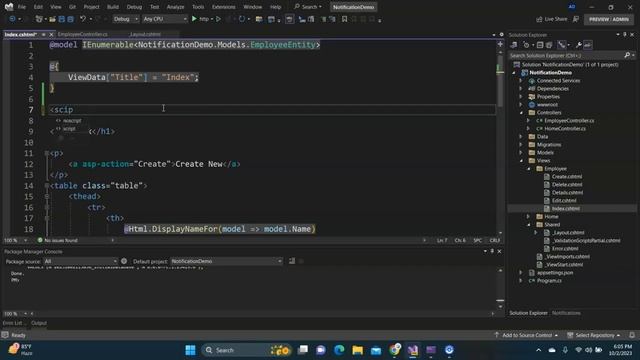Click Add to Source Control
Image resolution: width=640 pixels, height=360 pixels.
527,335
